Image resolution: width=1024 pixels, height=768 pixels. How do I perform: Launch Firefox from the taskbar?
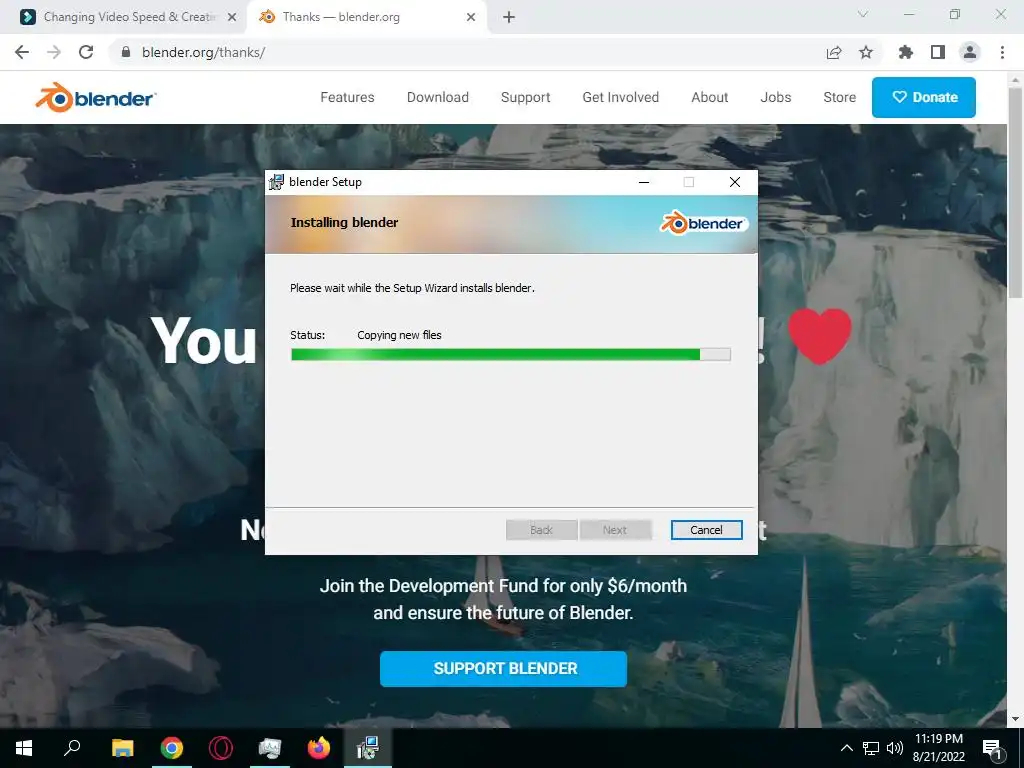pos(319,748)
